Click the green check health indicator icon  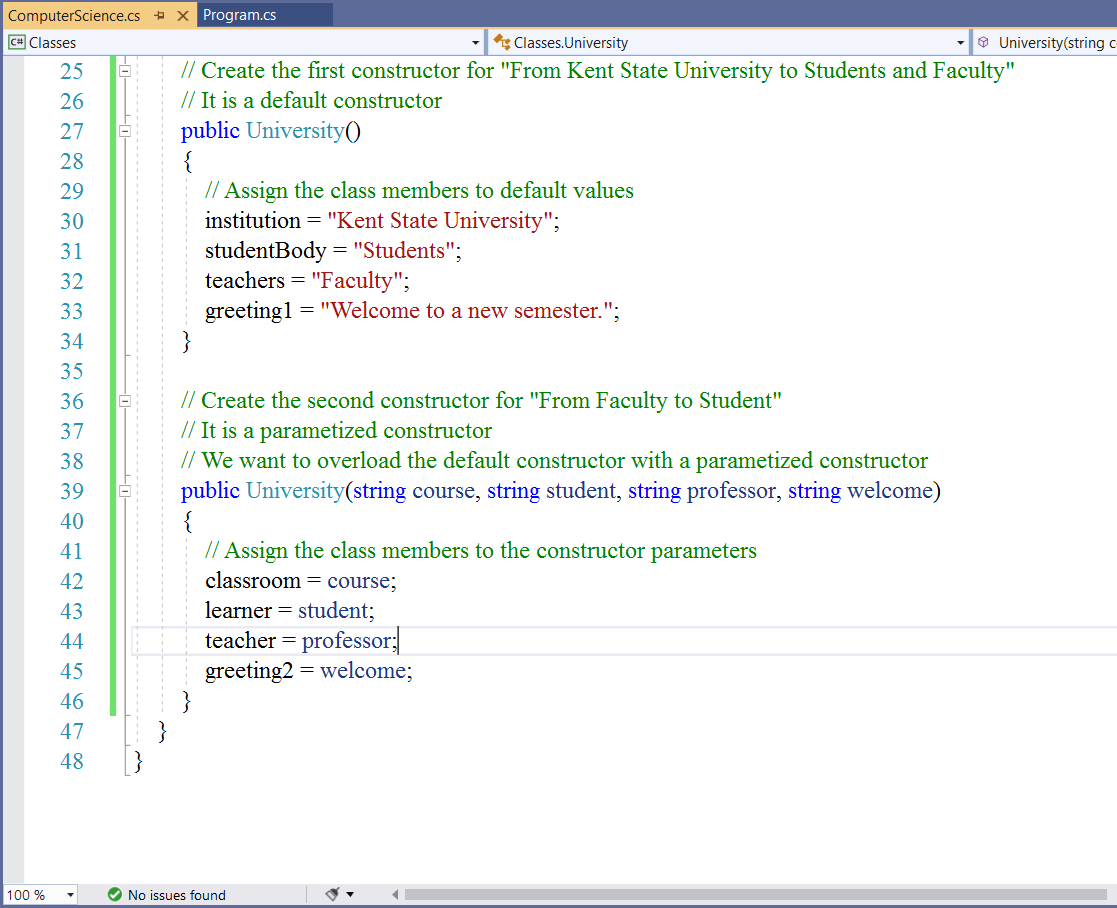point(114,895)
